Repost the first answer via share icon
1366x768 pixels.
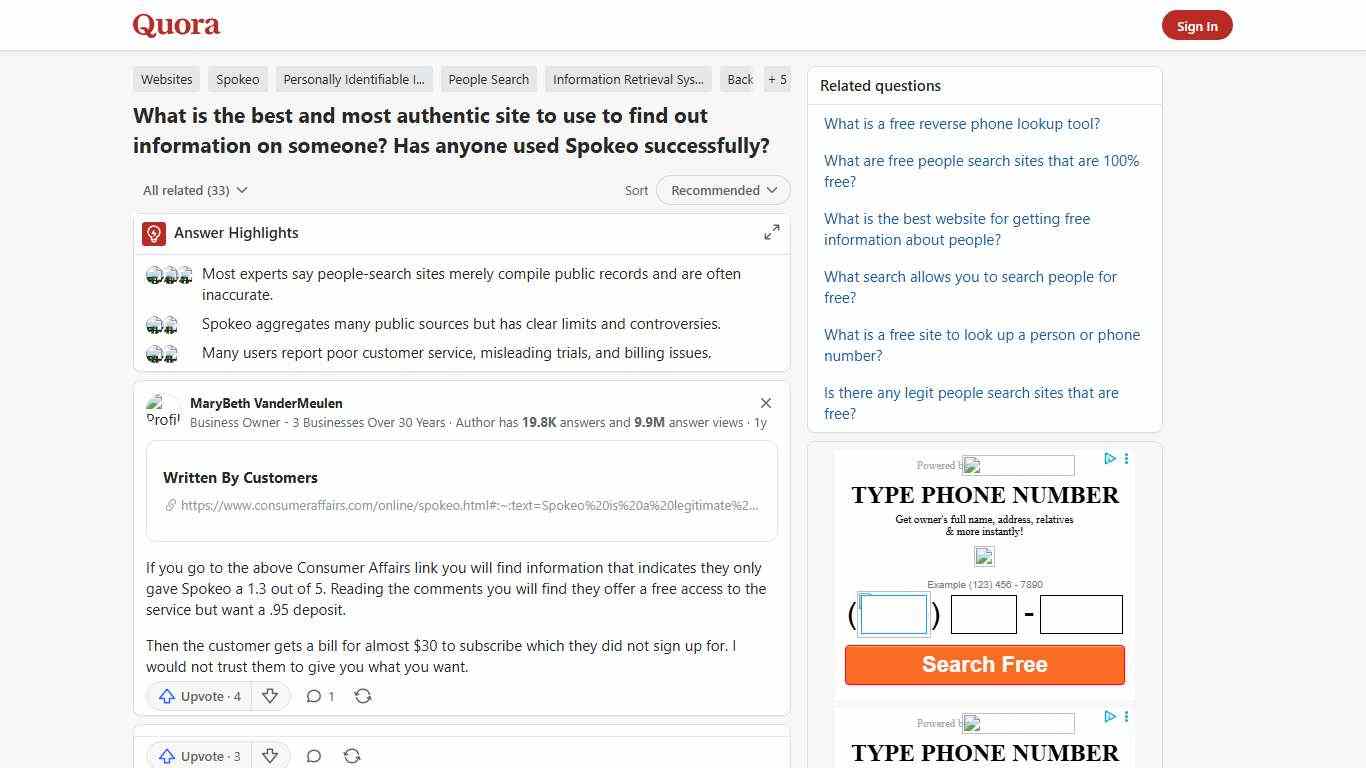tap(362, 696)
